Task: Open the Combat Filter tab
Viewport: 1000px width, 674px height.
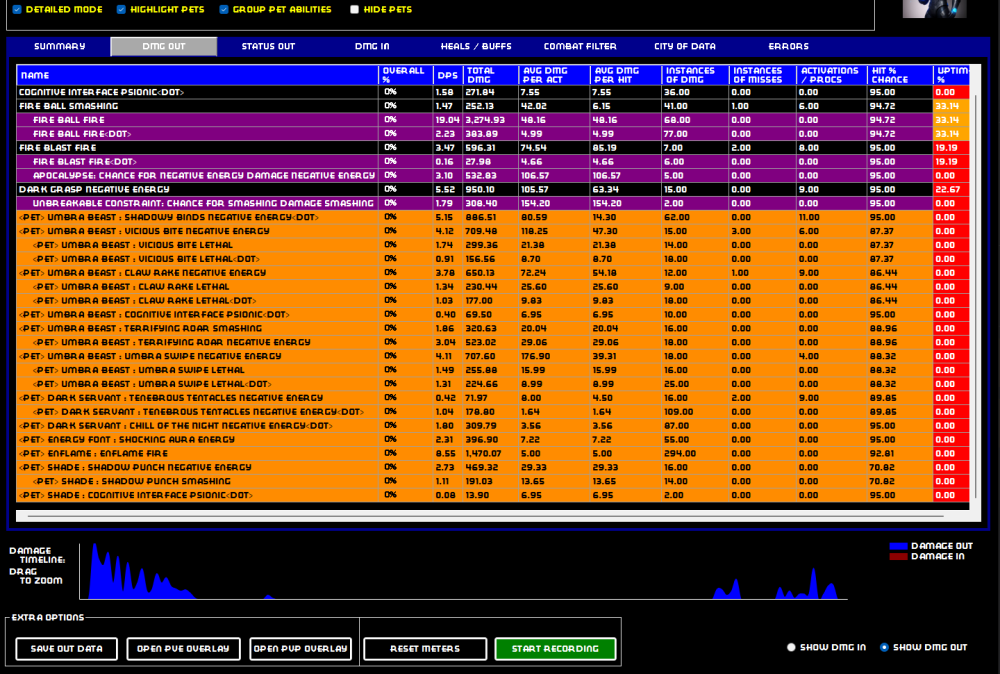Action: point(580,46)
